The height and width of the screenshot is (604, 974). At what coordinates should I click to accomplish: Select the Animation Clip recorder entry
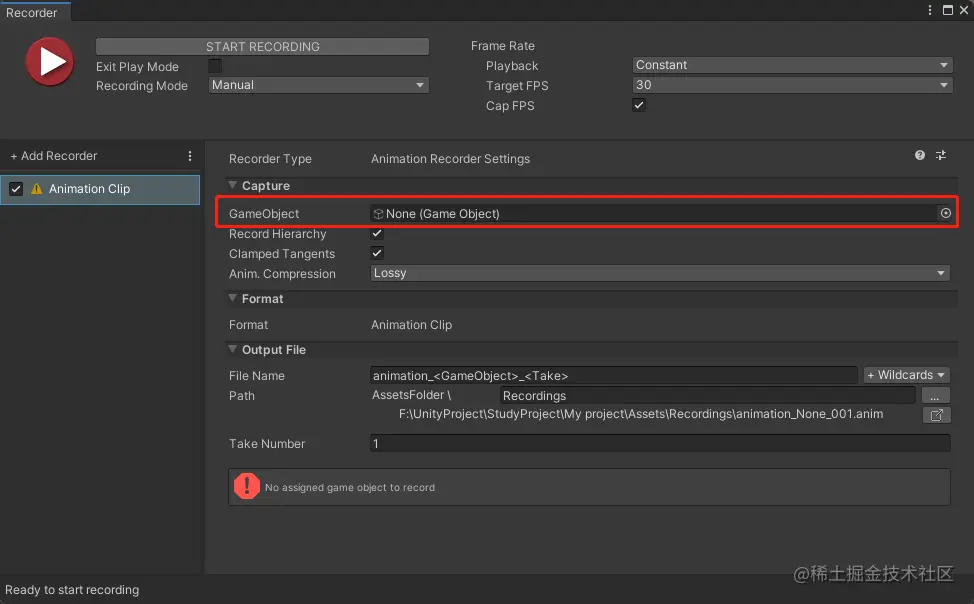pos(100,190)
